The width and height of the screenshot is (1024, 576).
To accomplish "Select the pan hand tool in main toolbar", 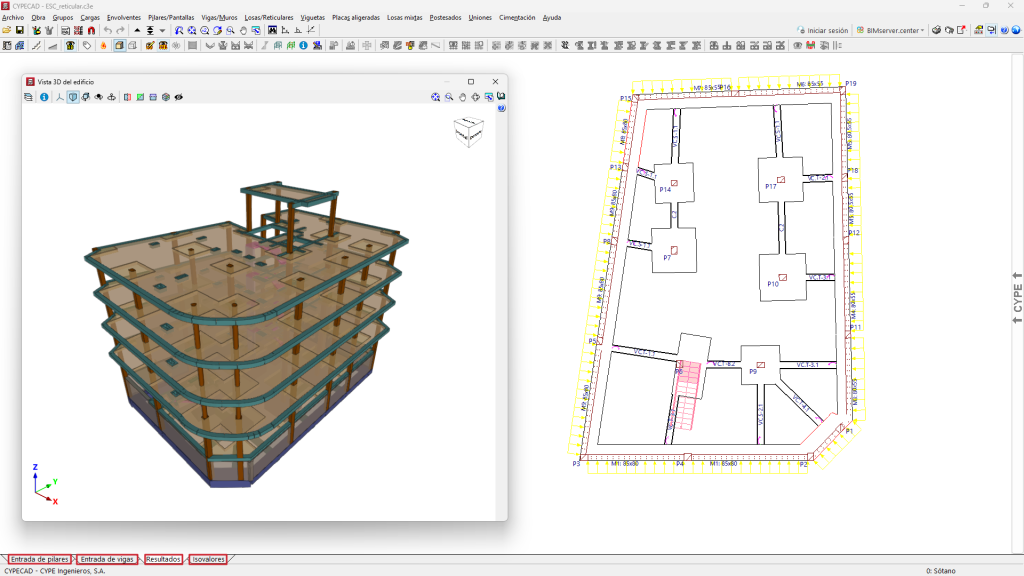I will pos(243,31).
